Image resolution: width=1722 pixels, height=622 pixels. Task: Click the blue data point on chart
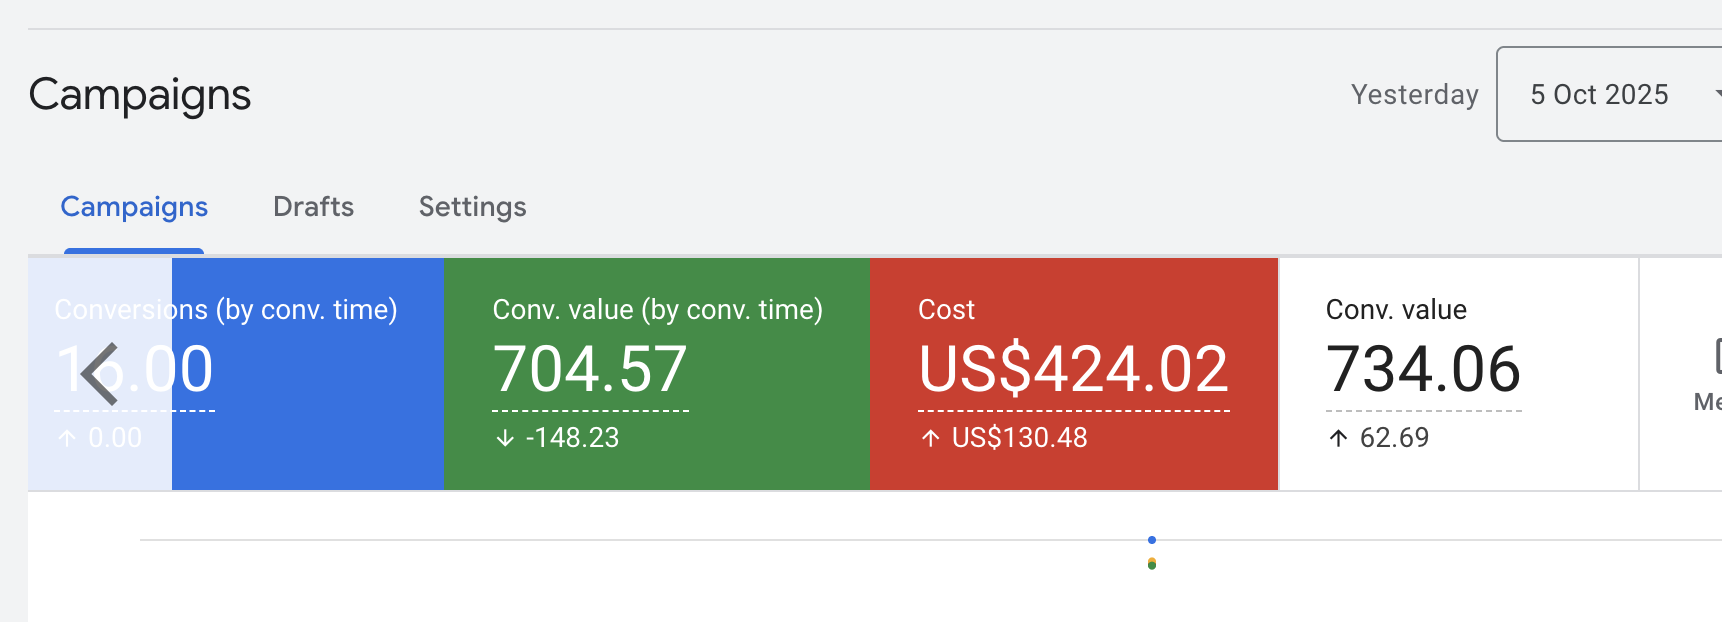click(x=1152, y=540)
